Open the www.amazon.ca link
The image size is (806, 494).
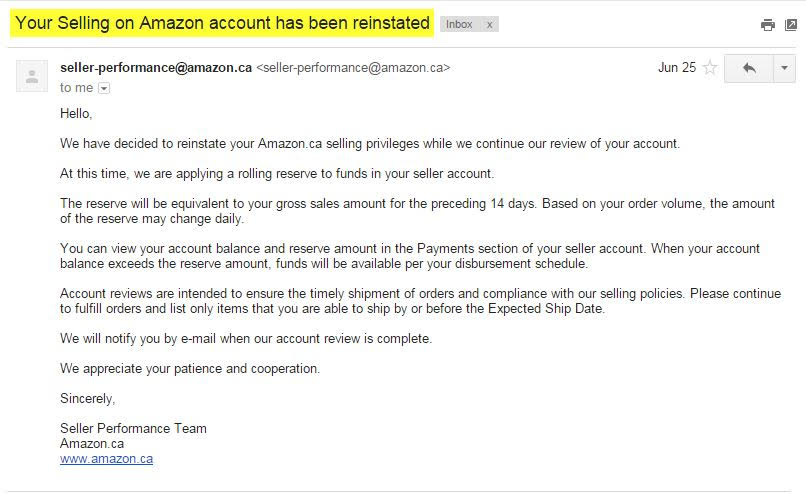[106, 459]
